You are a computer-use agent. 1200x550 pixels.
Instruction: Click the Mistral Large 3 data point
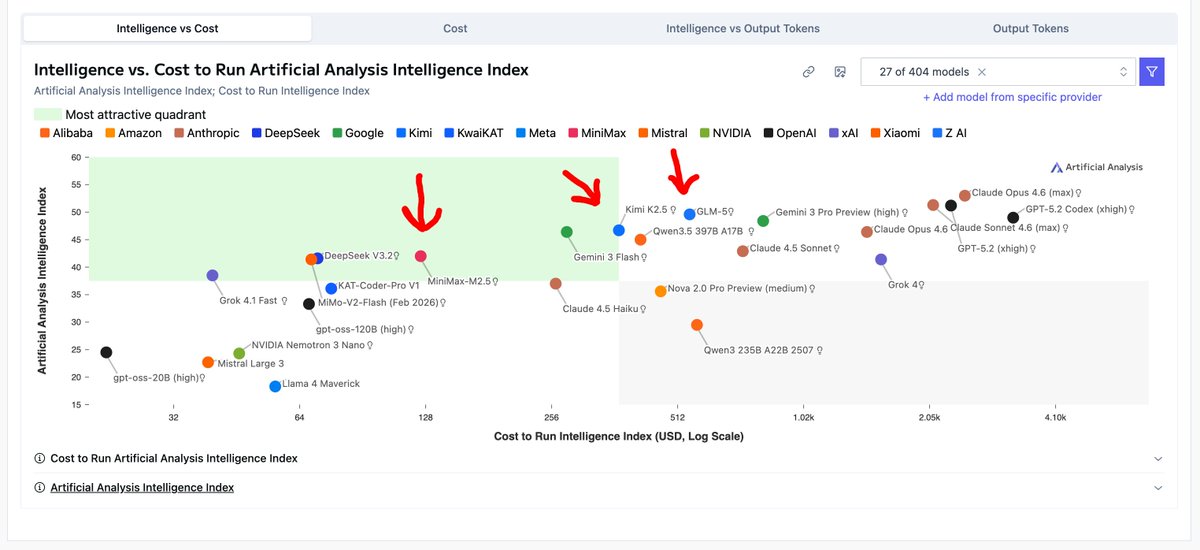tap(208, 362)
